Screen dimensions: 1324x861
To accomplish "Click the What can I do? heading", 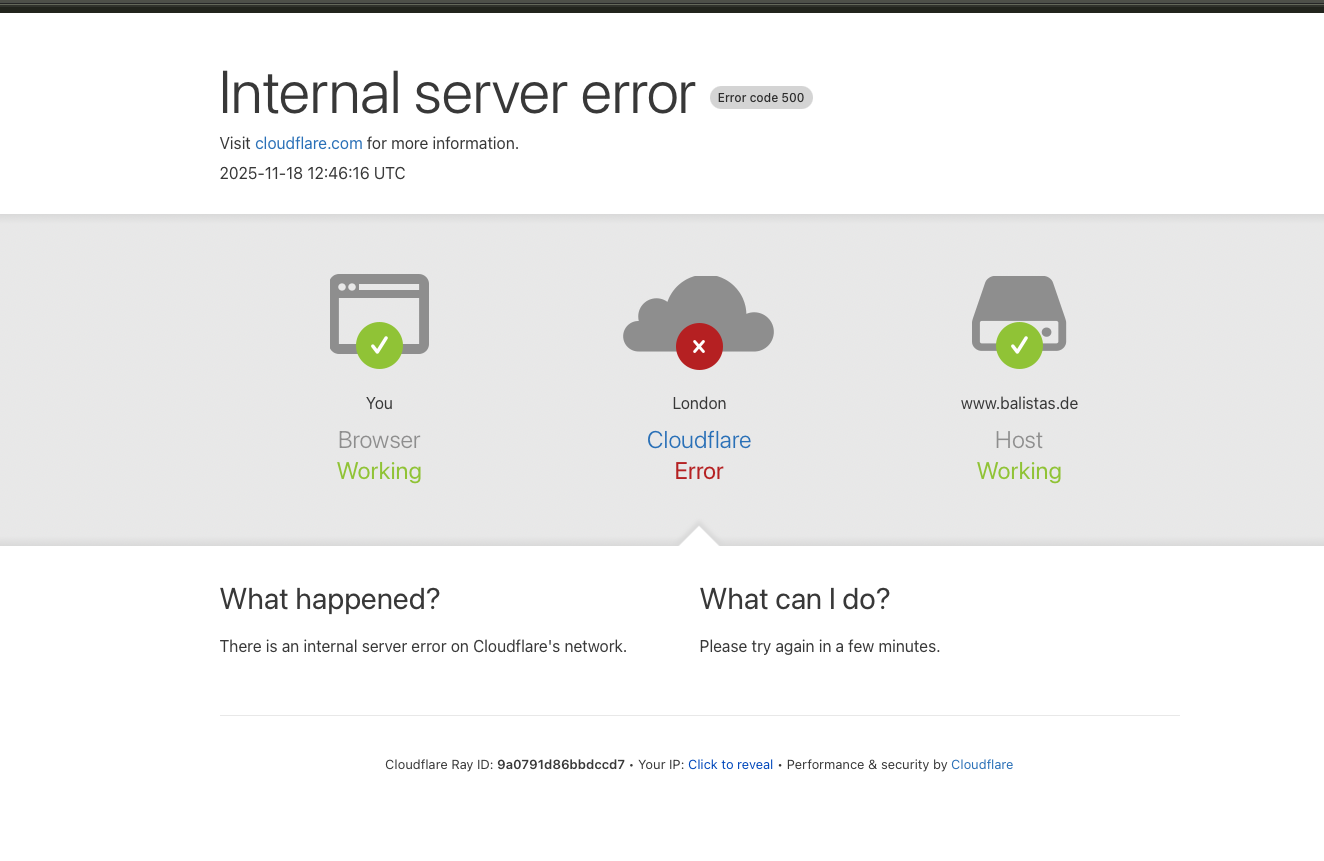I will (x=794, y=599).
